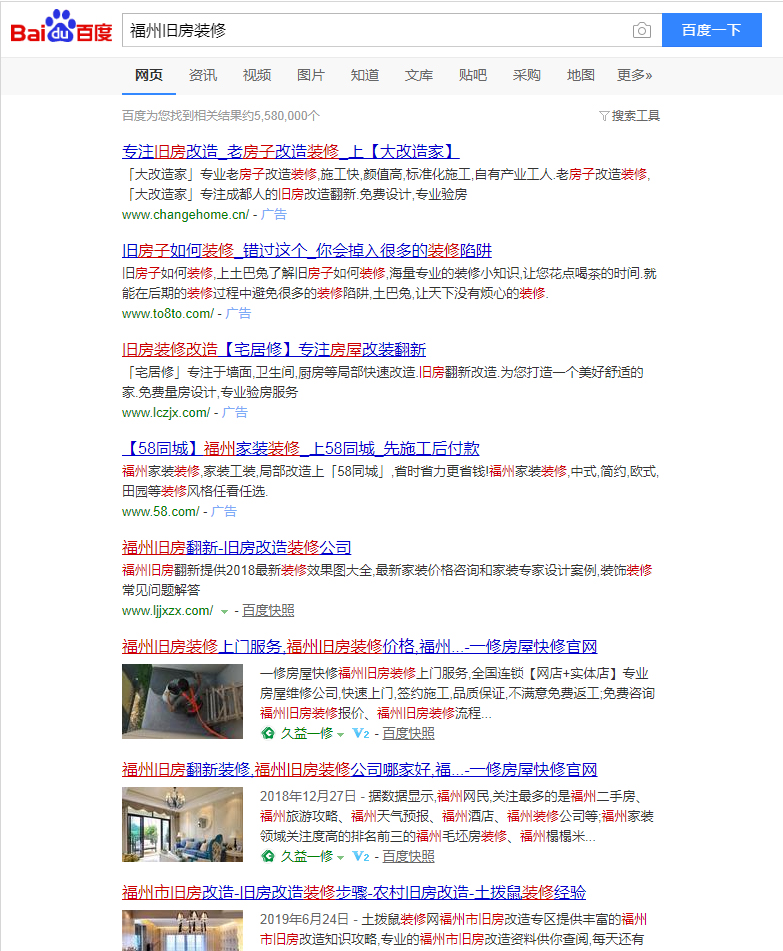Click green 久益一修 badge icon in 翻新装修 result

[267, 856]
